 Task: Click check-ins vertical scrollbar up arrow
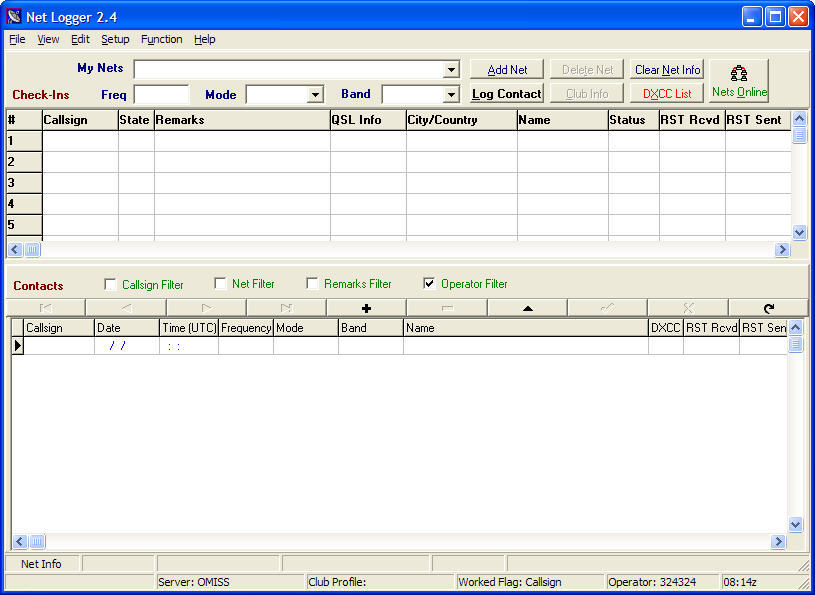click(x=799, y=118)
